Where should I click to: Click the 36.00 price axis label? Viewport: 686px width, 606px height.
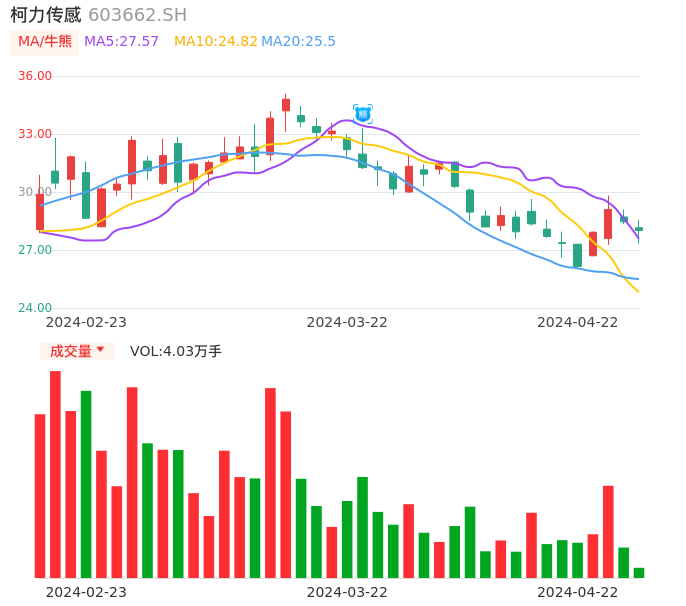(x=35, y=76)
